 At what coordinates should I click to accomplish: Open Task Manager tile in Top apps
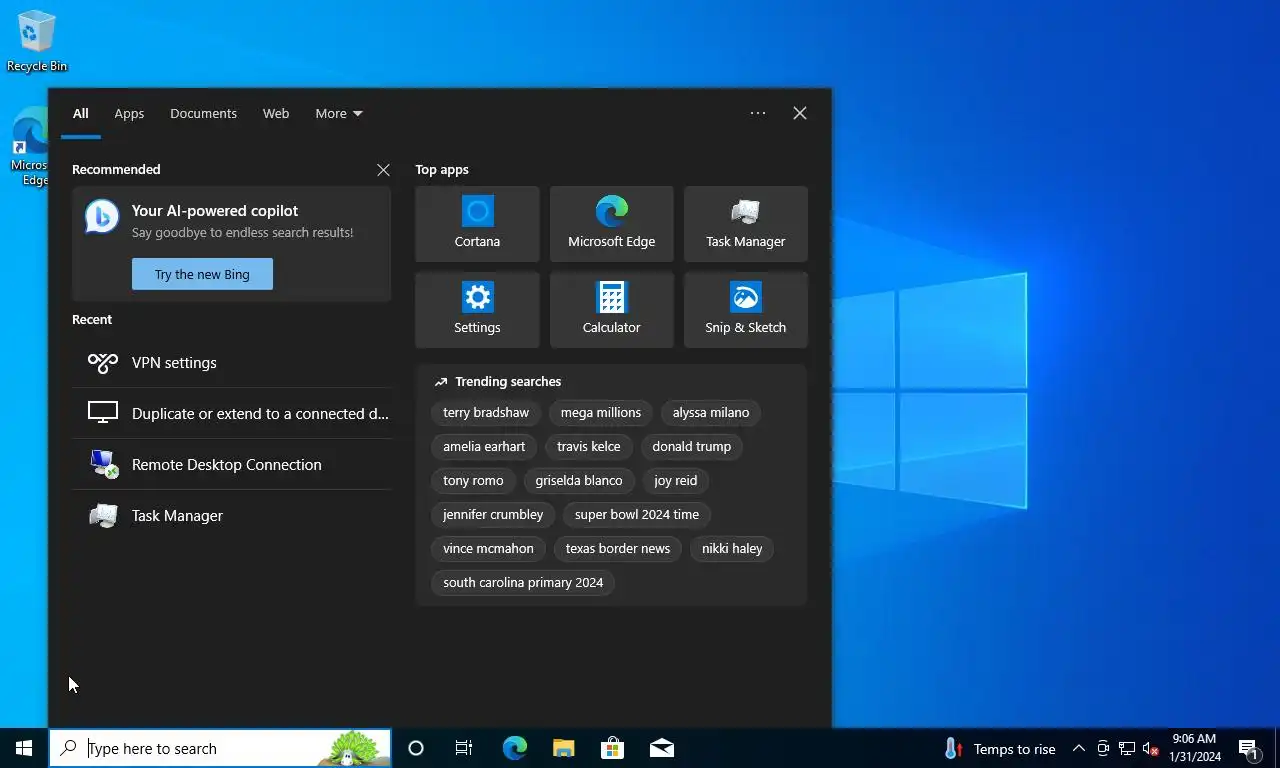(x=745, y=224)
